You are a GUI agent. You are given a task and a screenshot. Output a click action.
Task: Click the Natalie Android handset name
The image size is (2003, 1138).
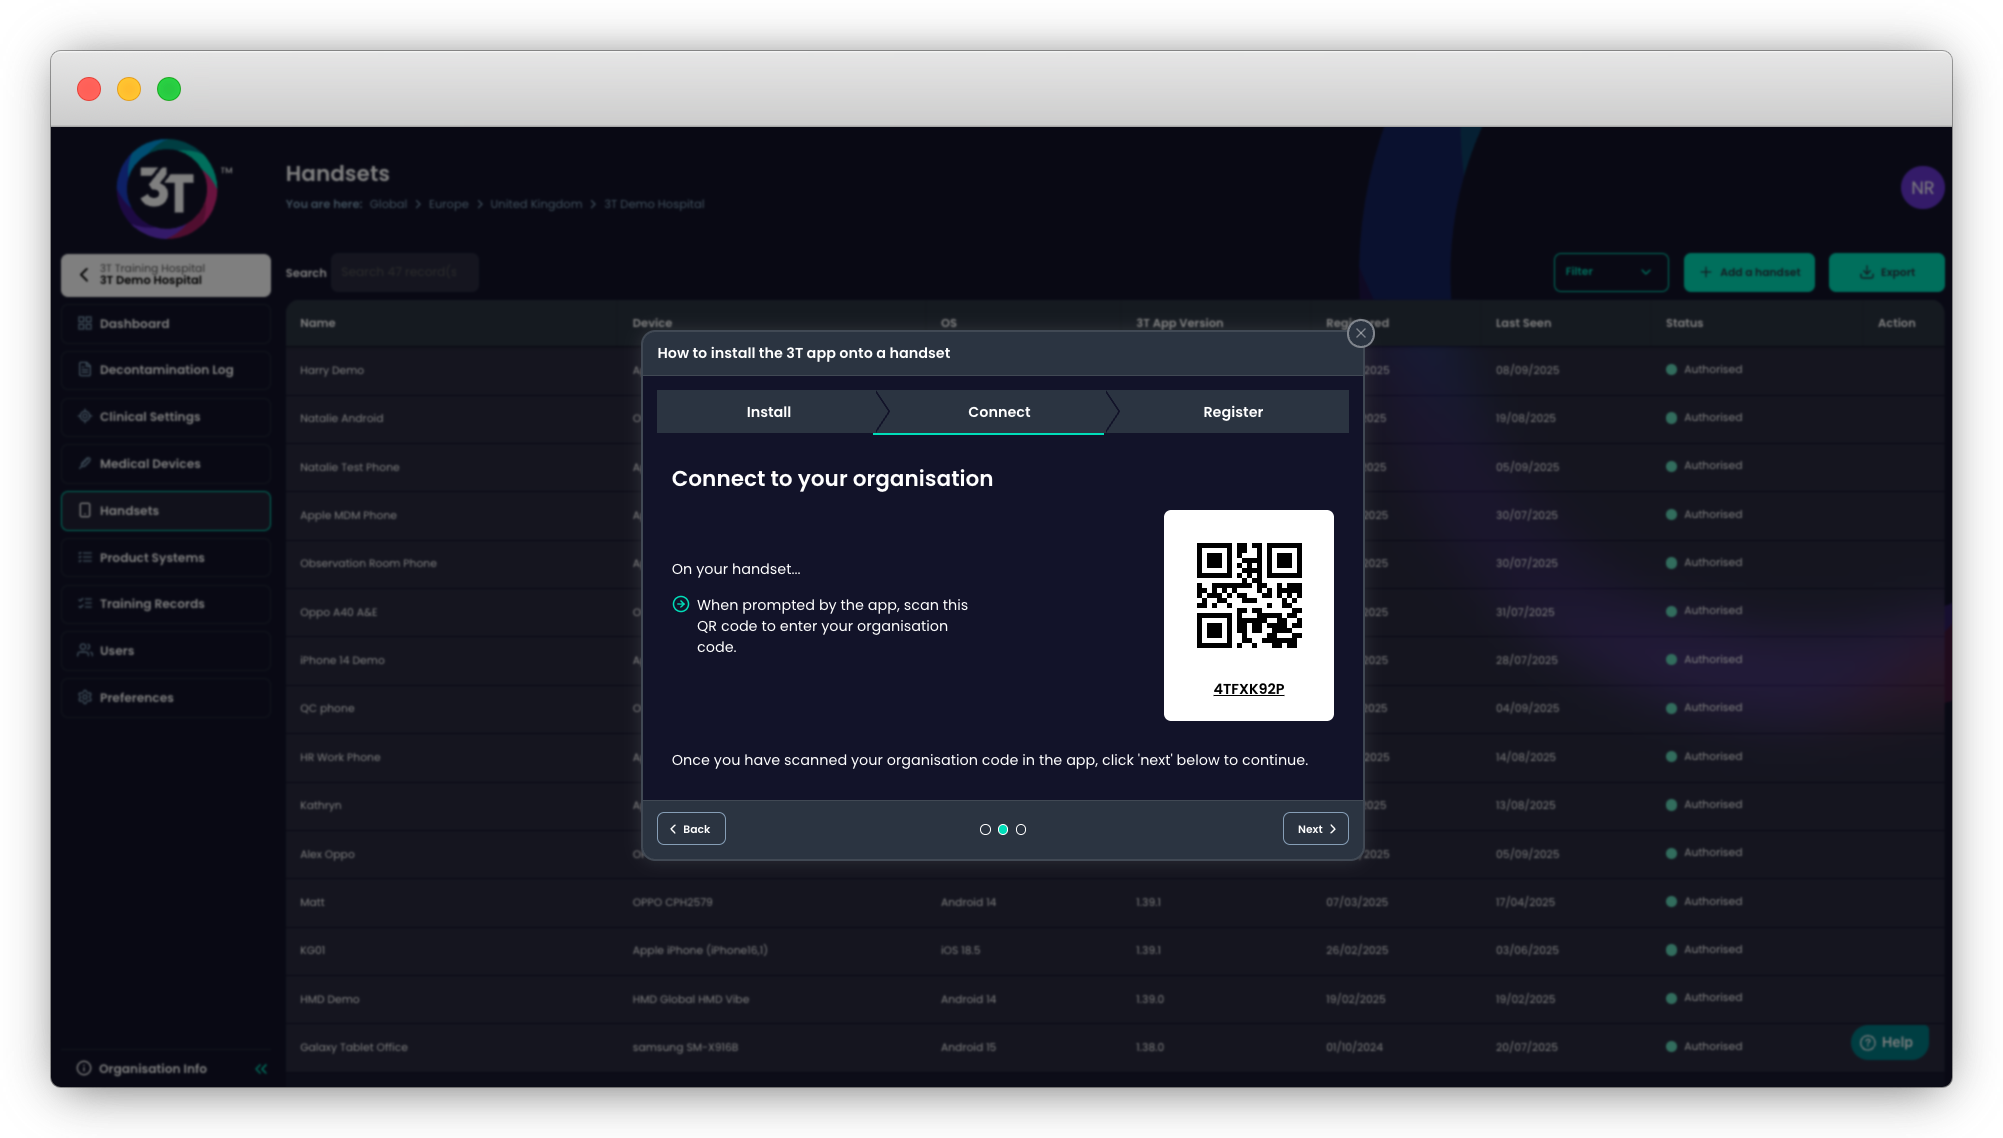tap(341, 418)
